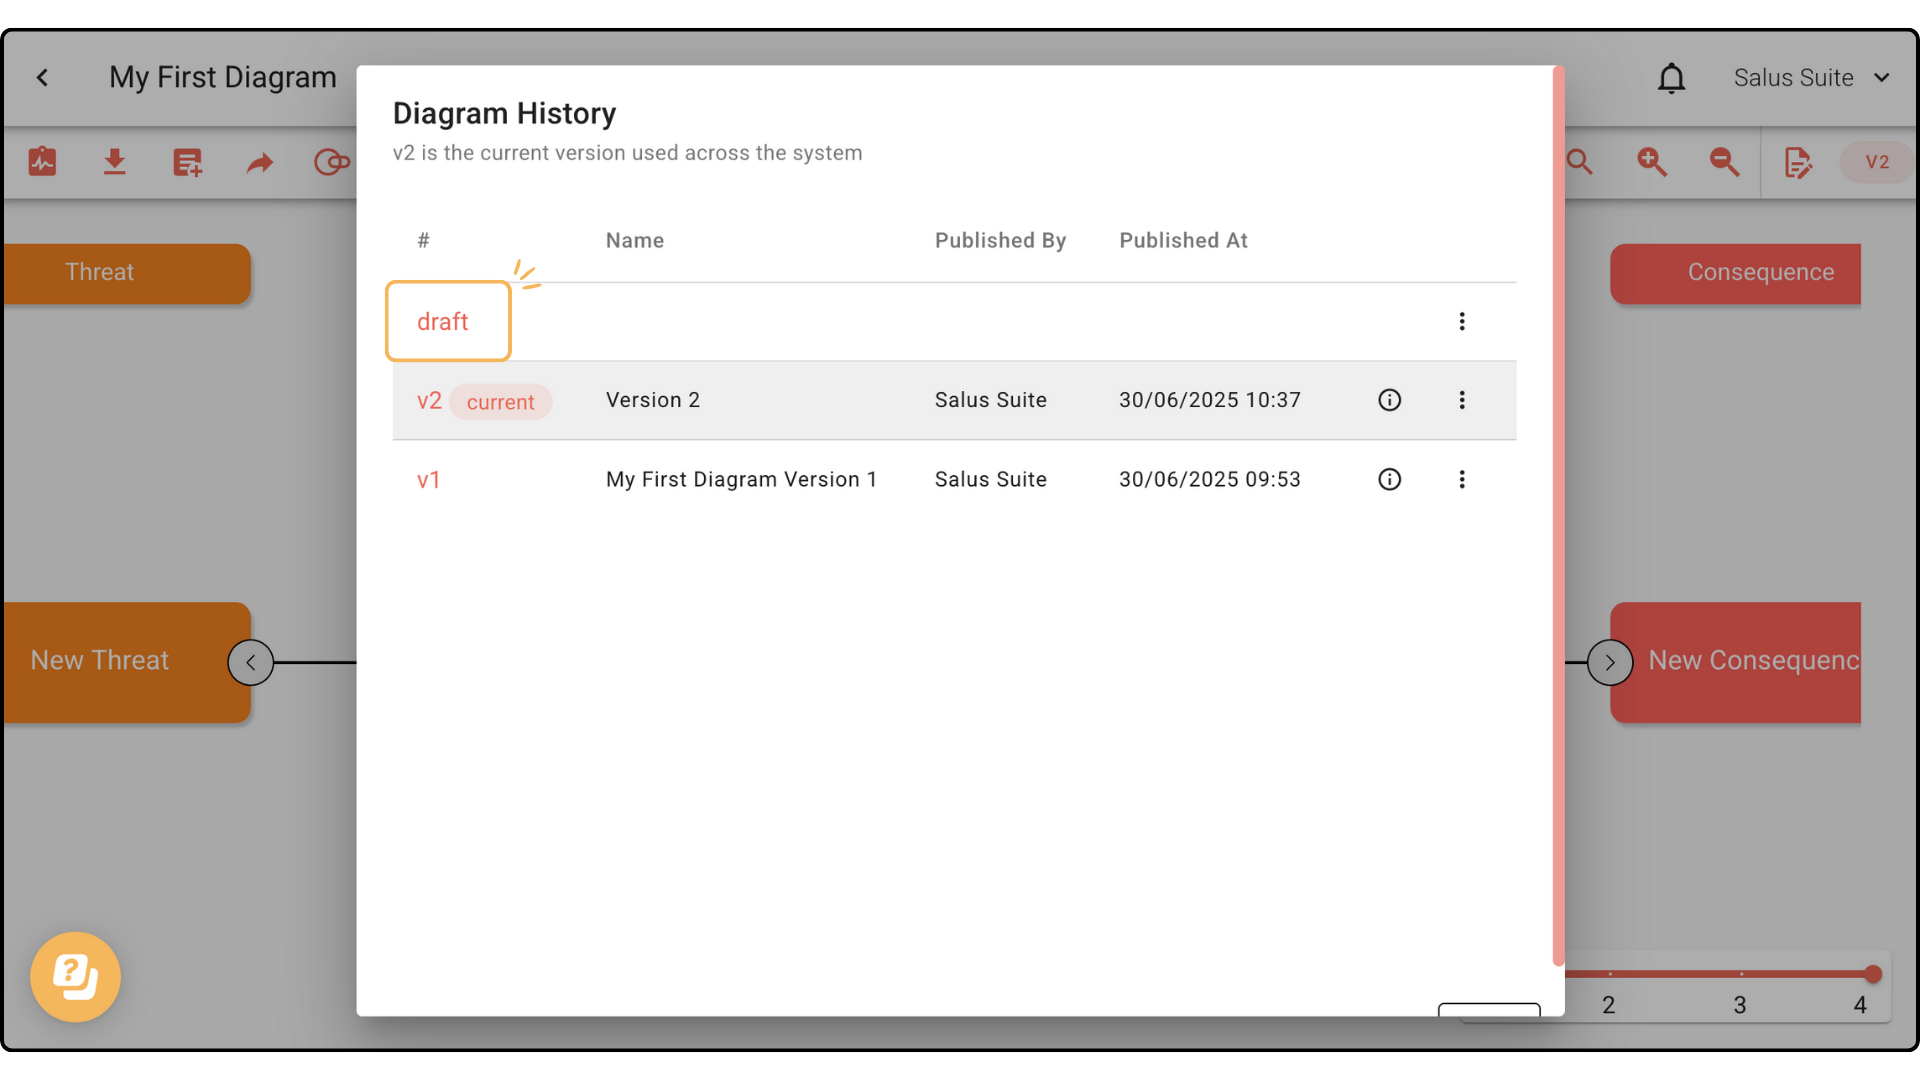Open the draft row options menu
The width and height of the screenshot is (1920, 1080).
pos(1461,321)
